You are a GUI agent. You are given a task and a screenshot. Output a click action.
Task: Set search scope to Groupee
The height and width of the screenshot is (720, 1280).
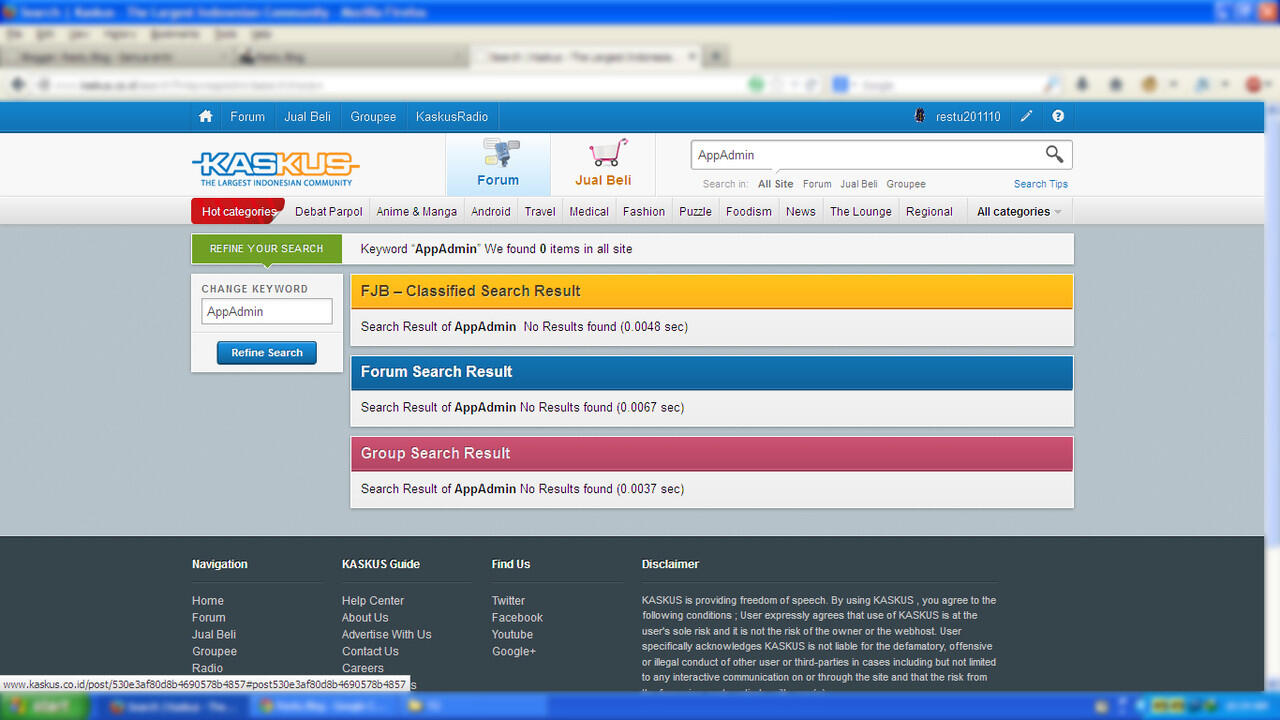tap(906, 184)
